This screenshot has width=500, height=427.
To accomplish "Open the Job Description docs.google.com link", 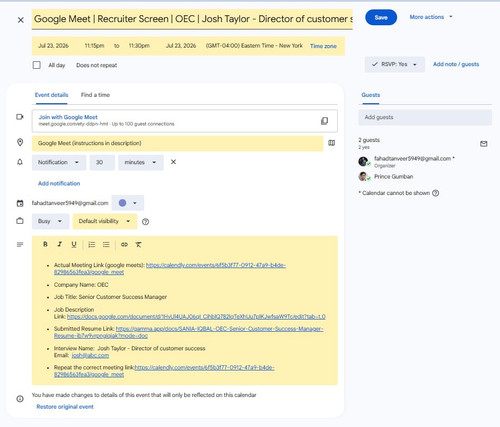I will 196,317.
